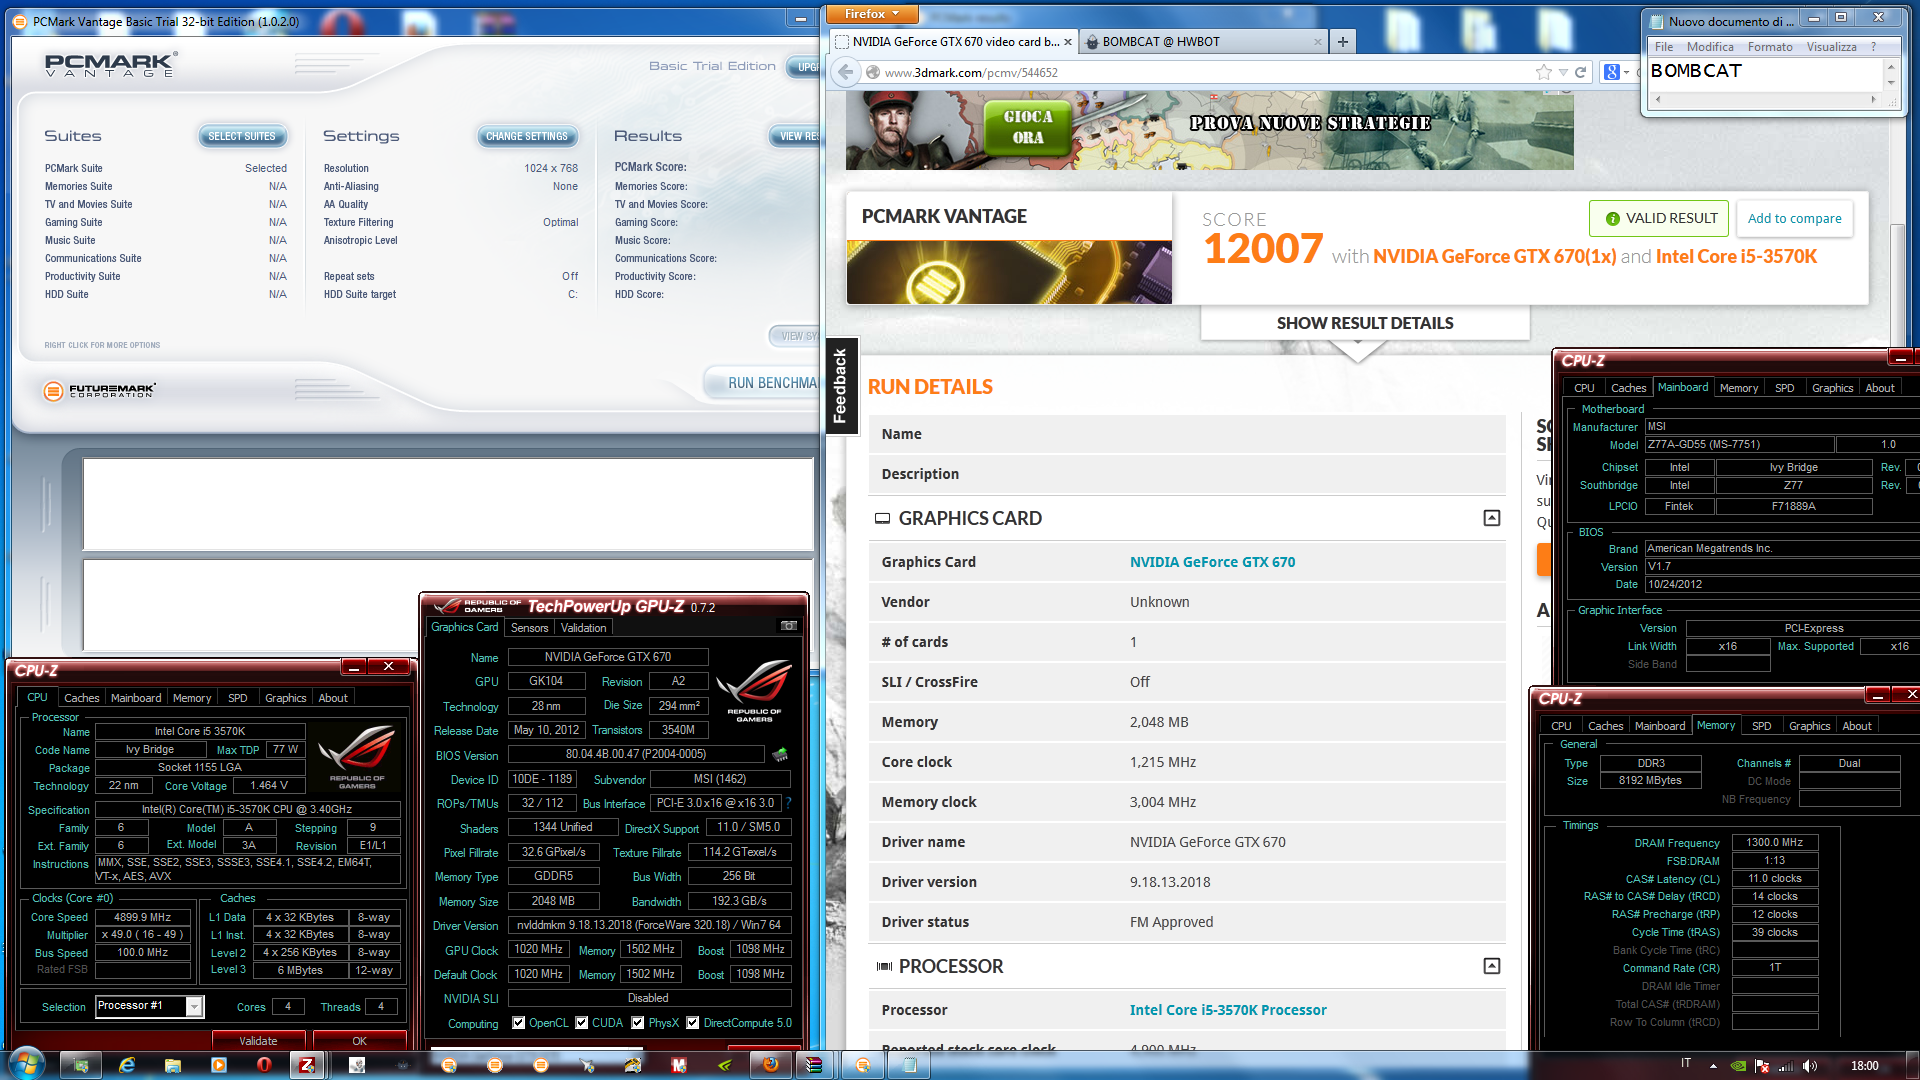Click the Select Suites button in PCMark
The width and height of the screenshot is (1920, 1080).
tap(242, 136)
